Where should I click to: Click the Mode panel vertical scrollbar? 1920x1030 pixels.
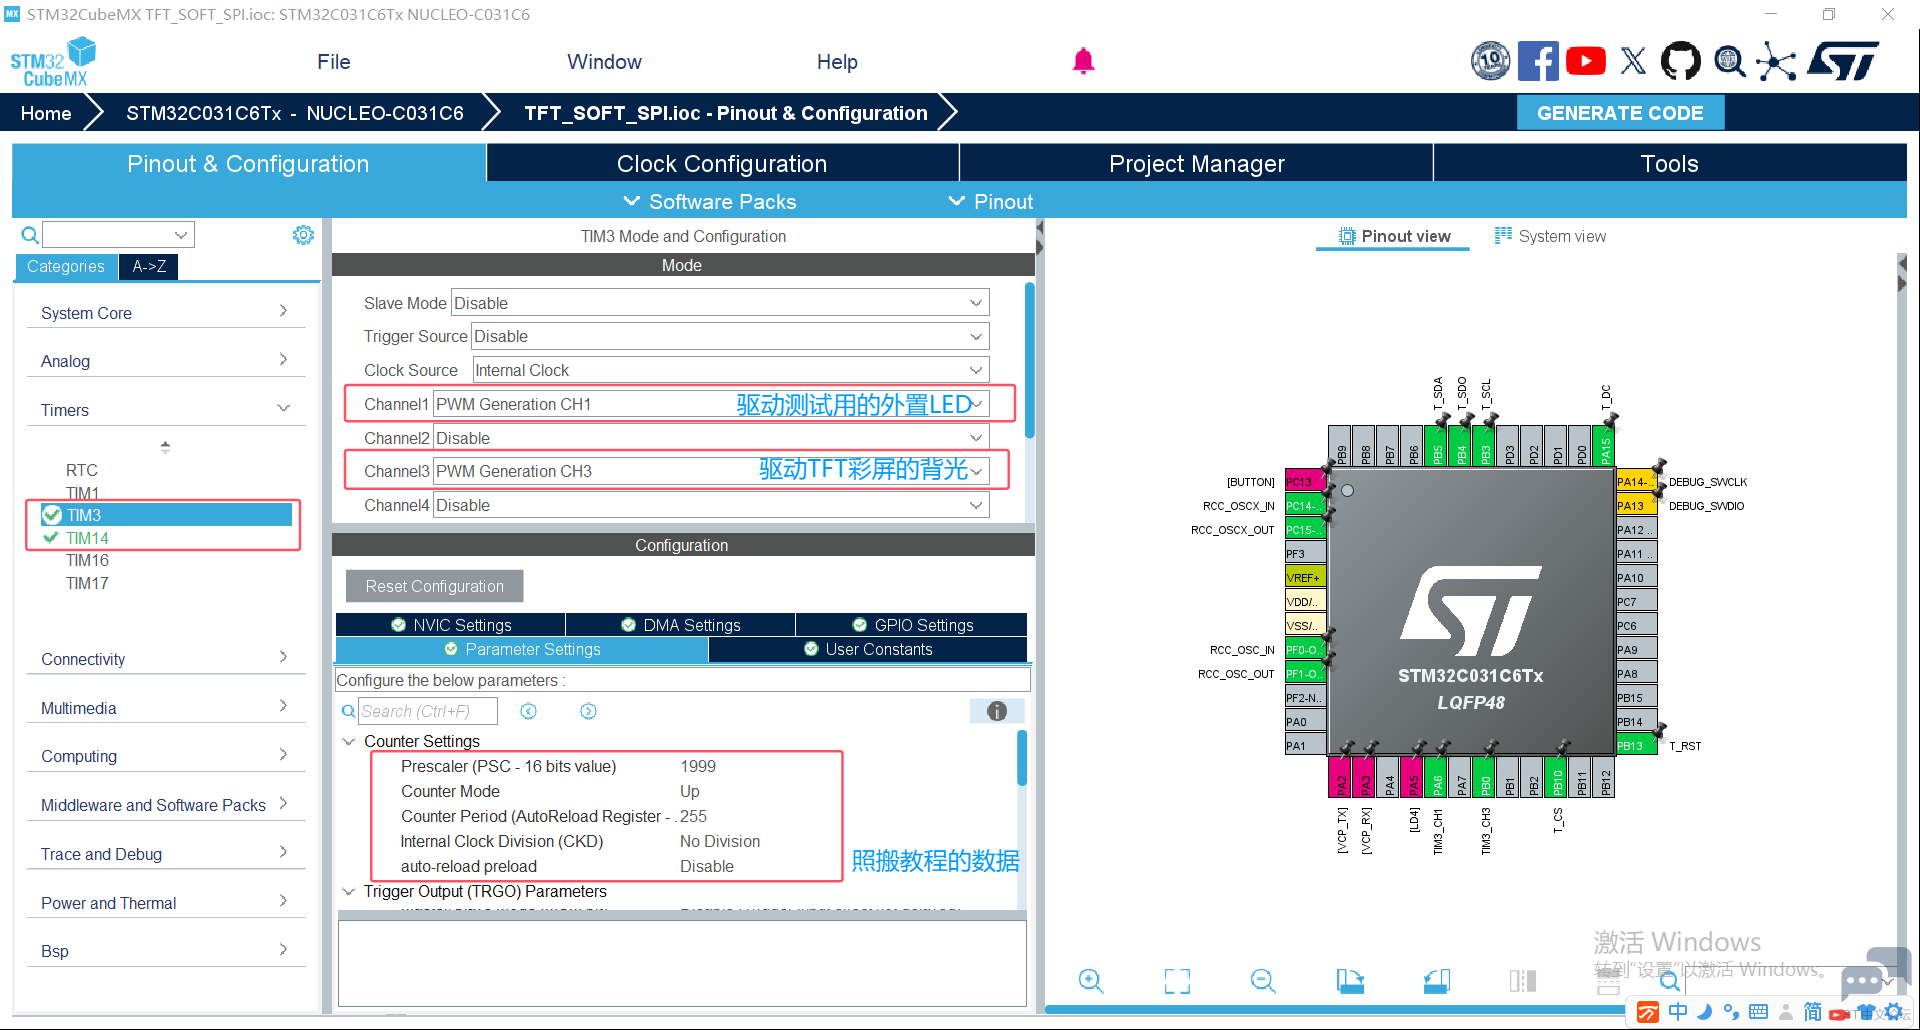click(x=1029, y=360)
